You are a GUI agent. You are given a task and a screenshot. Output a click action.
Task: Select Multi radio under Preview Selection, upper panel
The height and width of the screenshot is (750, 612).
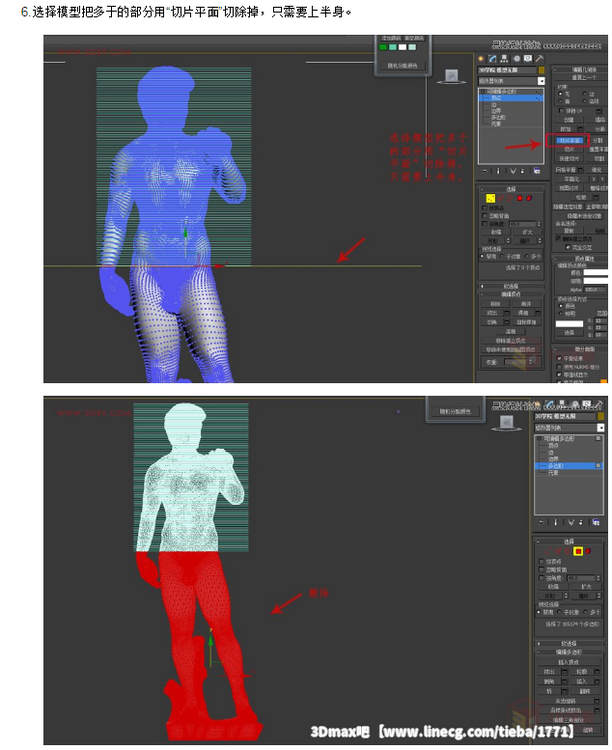coord(526,256)
